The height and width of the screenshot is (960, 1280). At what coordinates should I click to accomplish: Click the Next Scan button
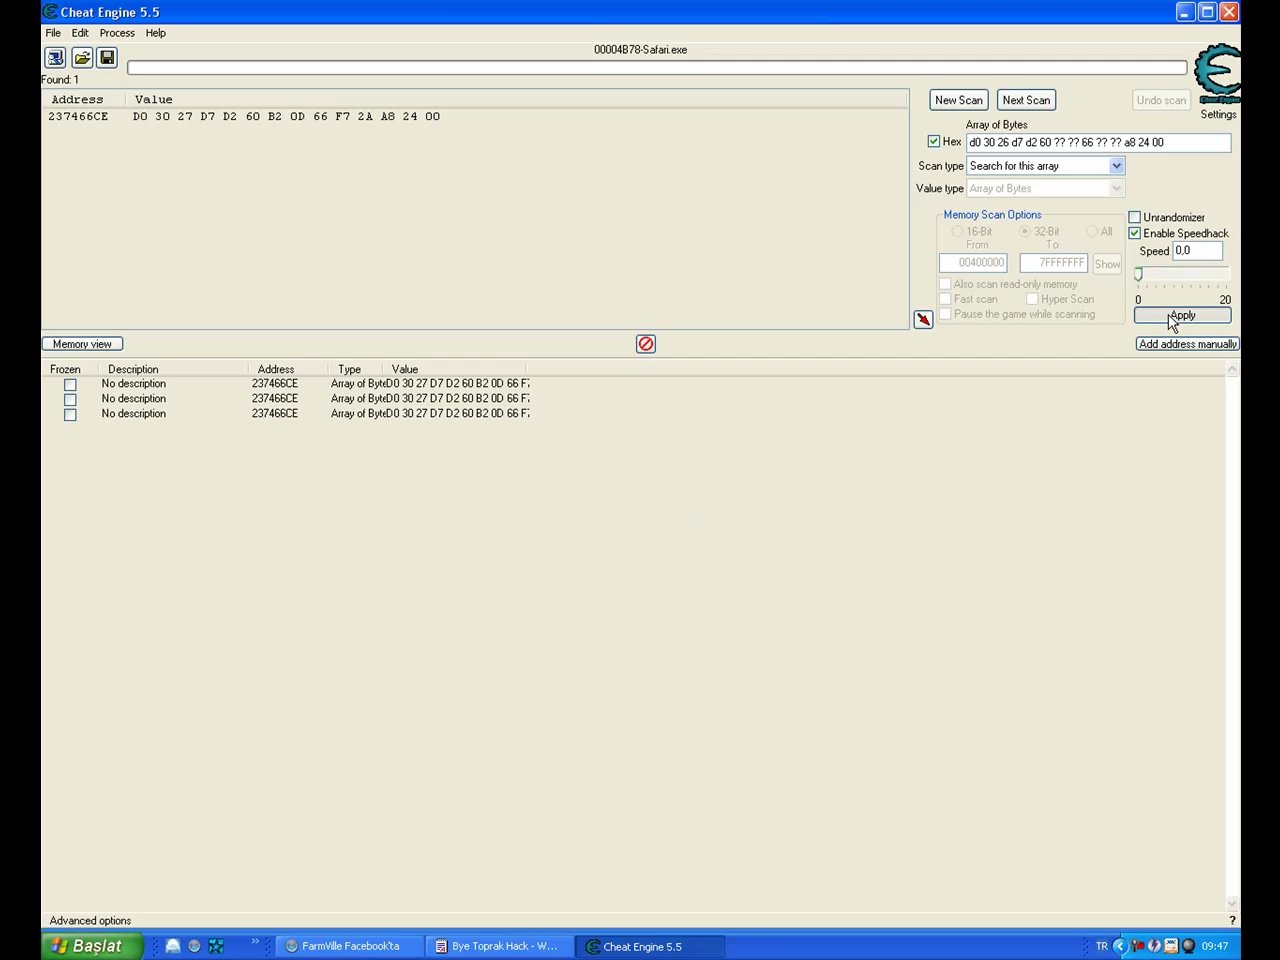point(1026,100)
